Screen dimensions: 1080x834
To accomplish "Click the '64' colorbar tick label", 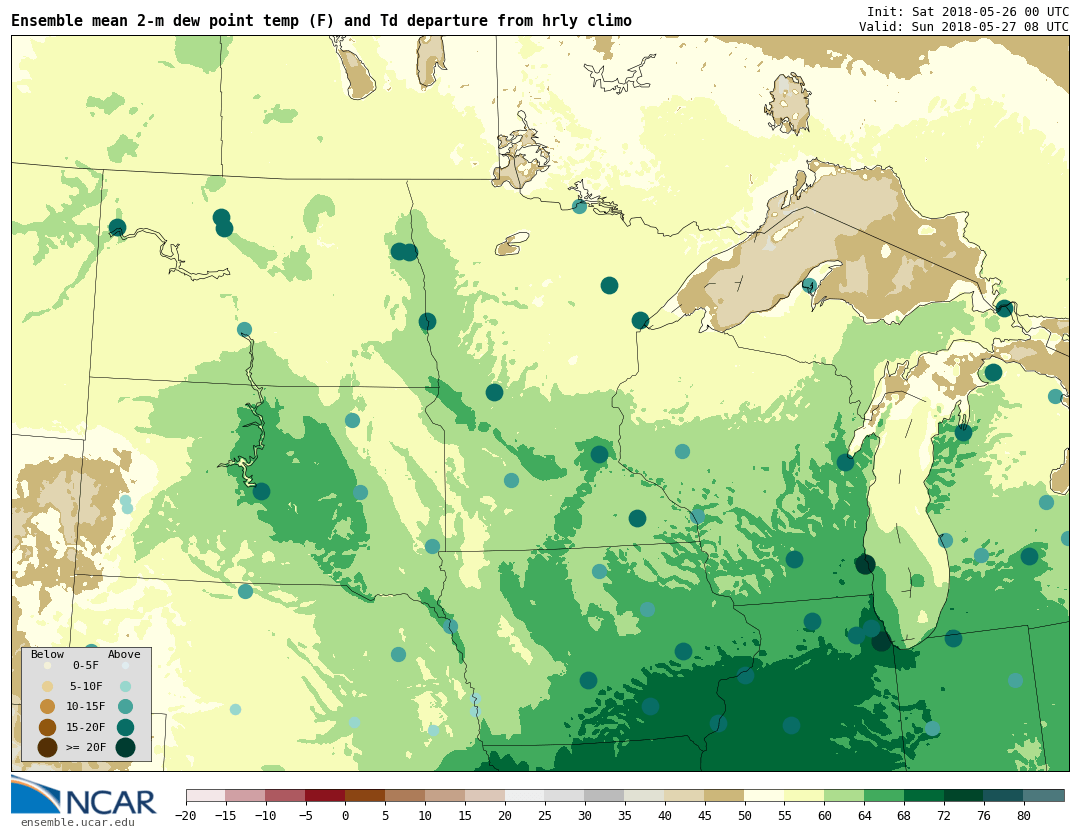I will pyautogui.click(x=864, y=815).
